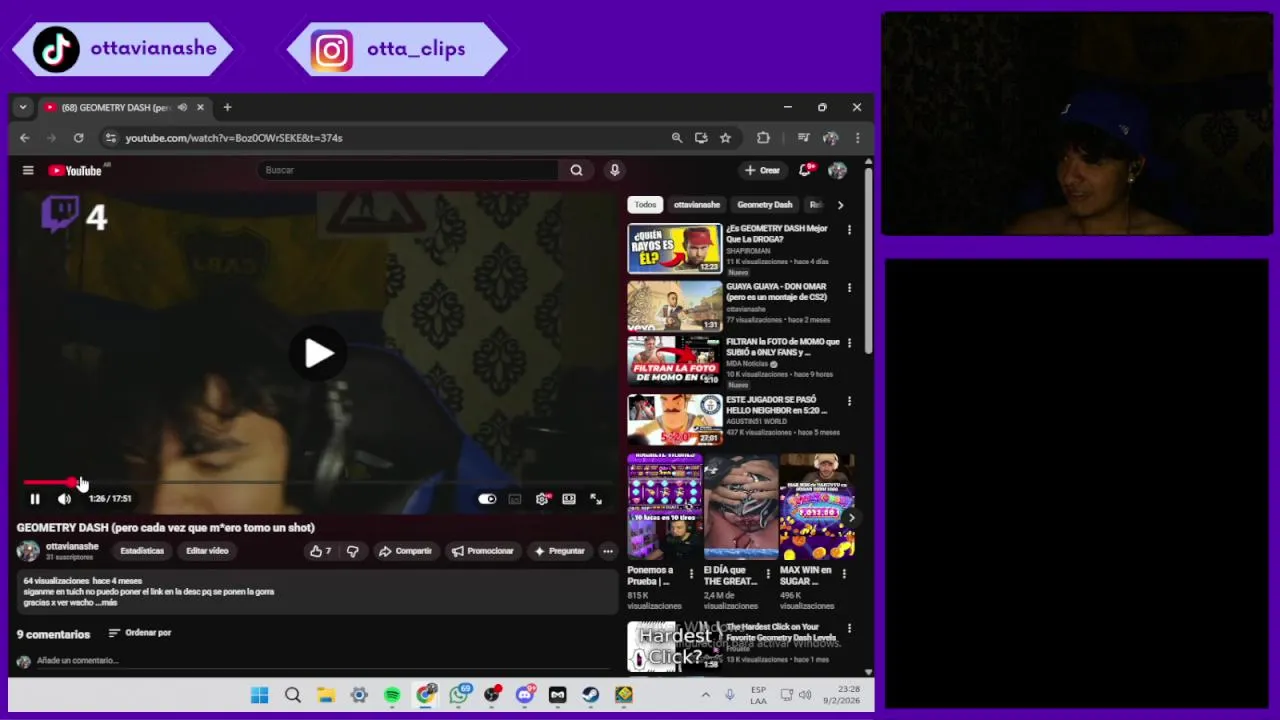This screenshot has width=1280, height=720.
Task: Reload the YouTube page
Action: tap(78, 138)
